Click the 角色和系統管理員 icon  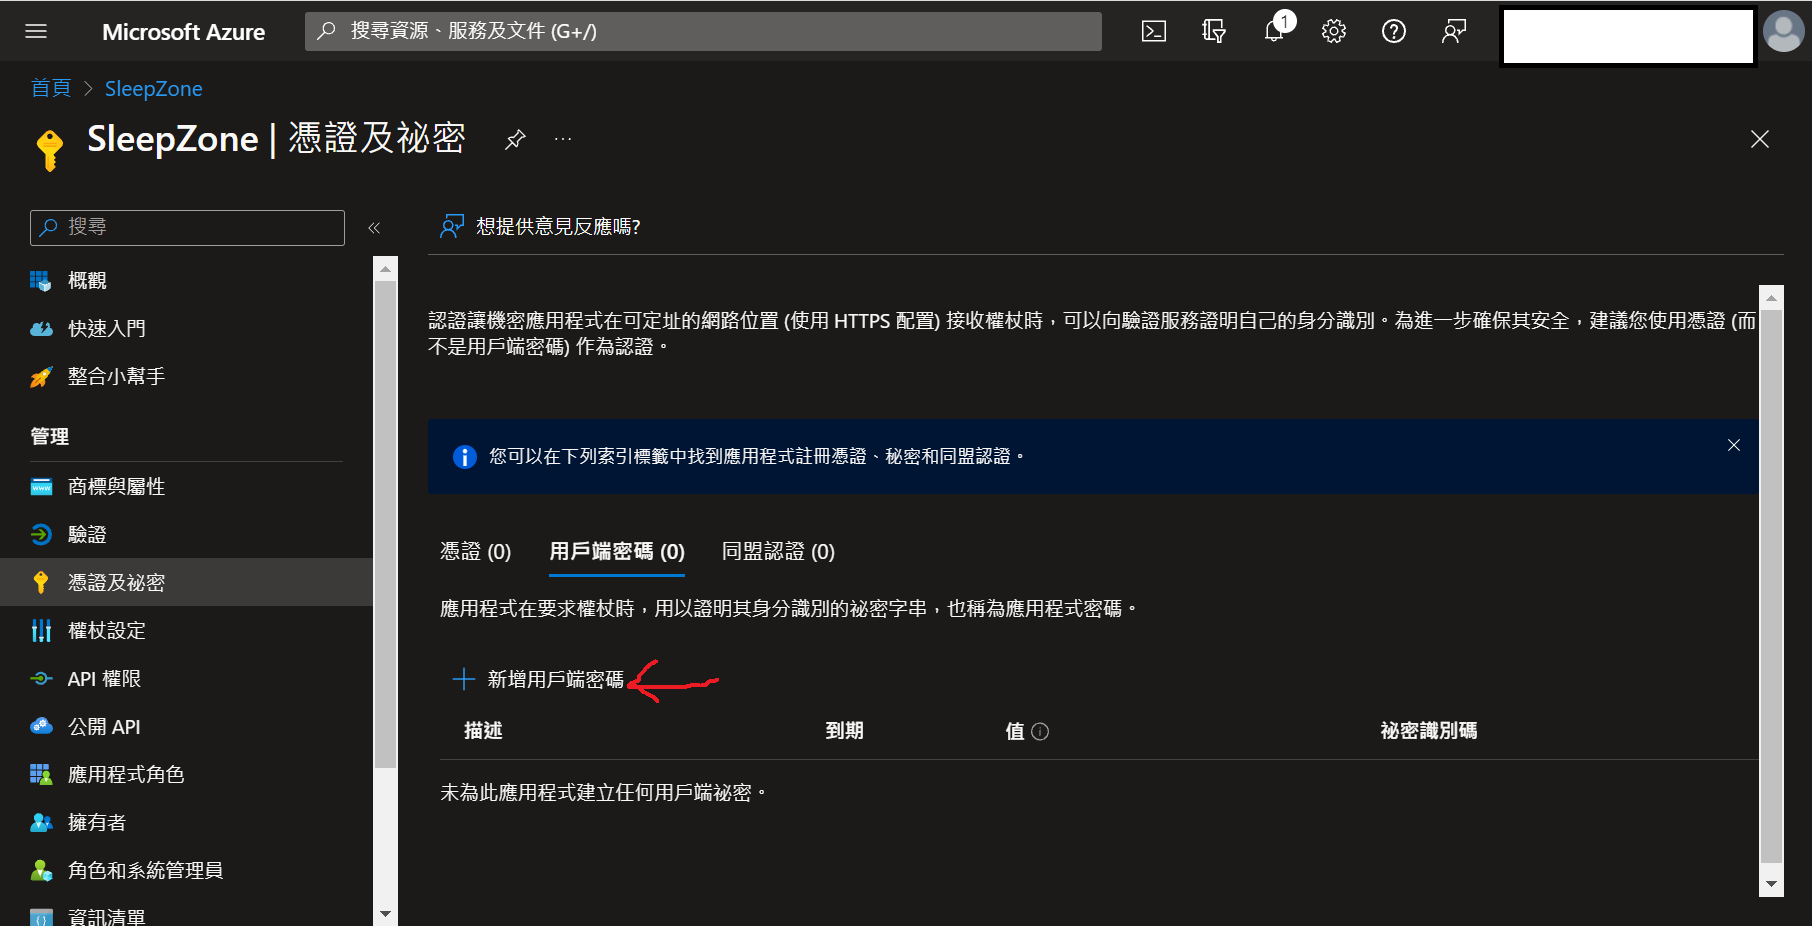41,871
